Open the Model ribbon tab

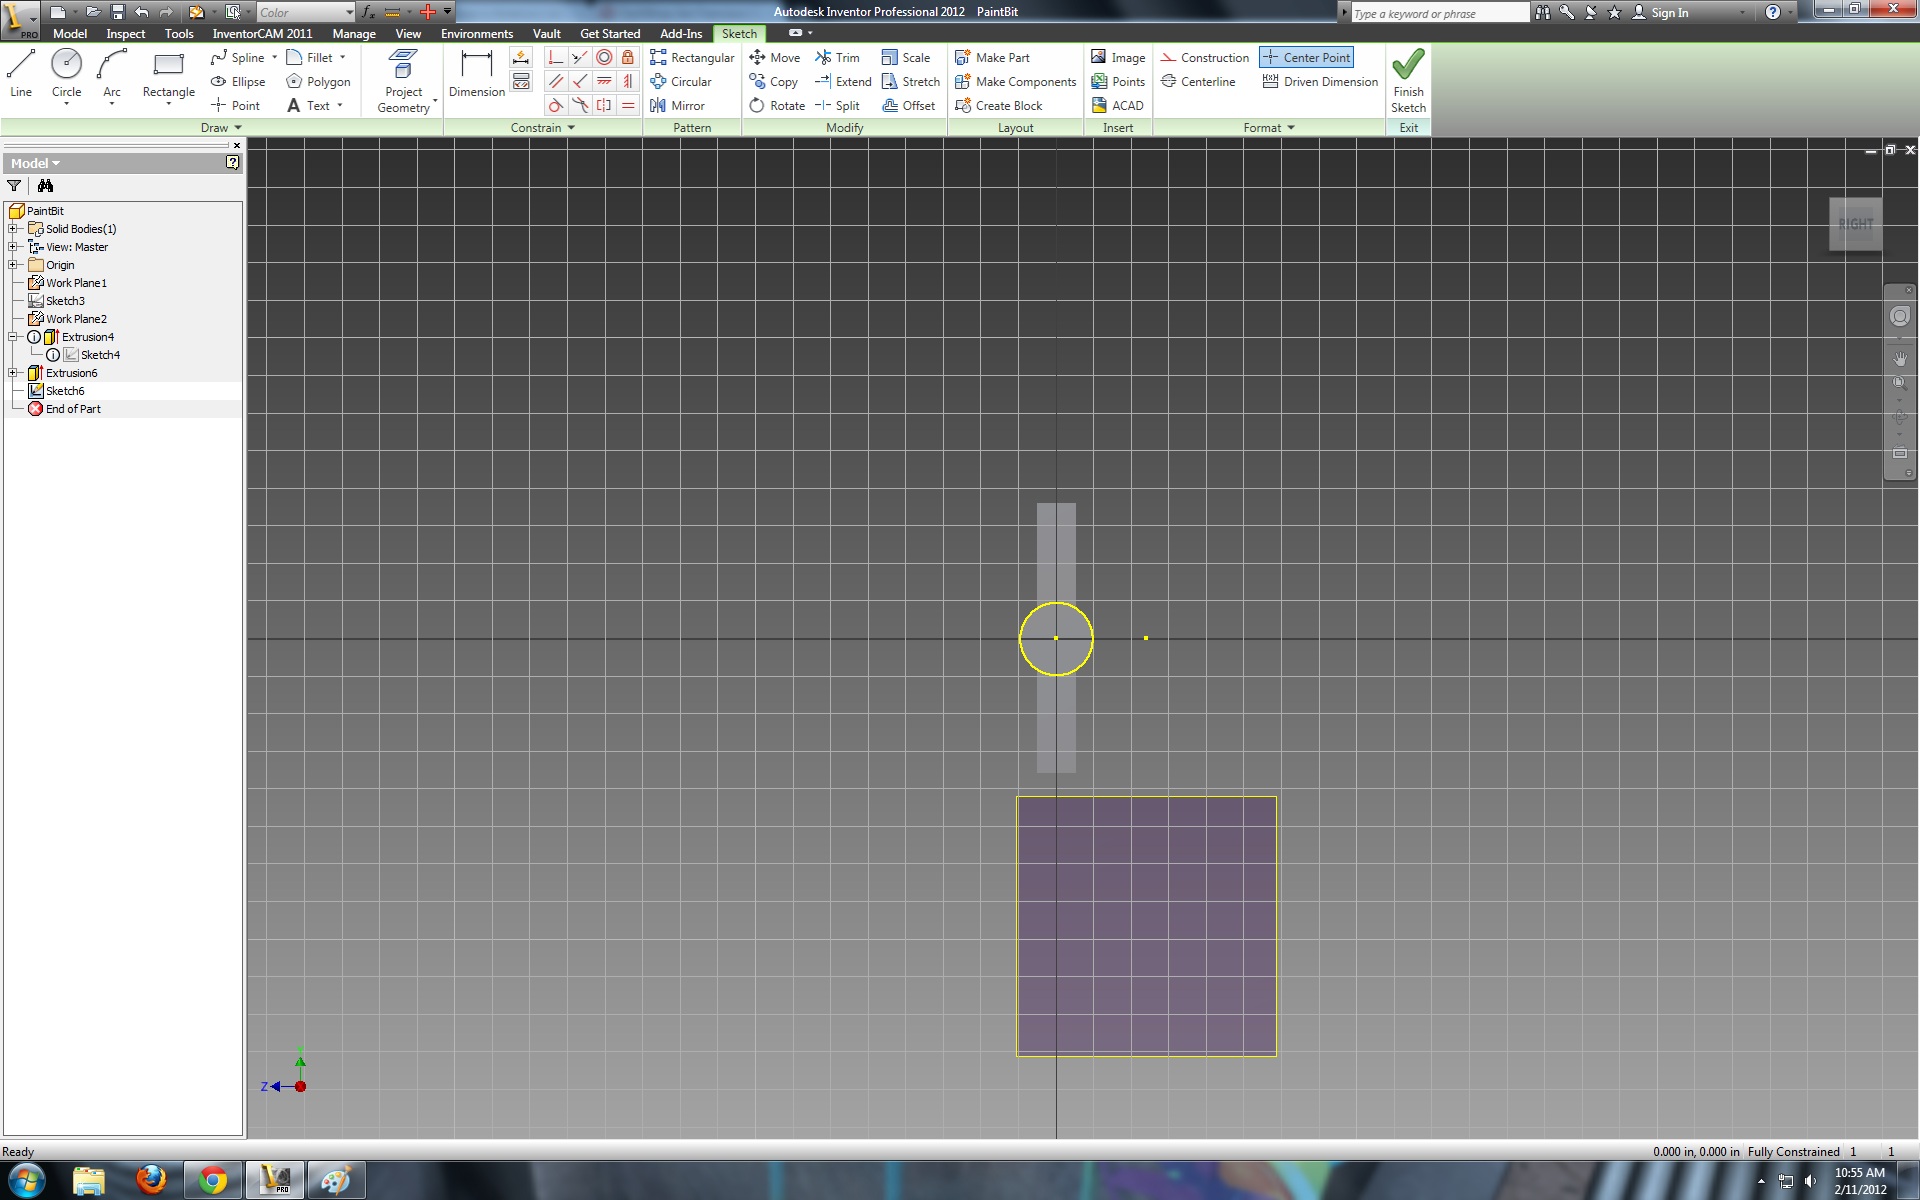70,33
